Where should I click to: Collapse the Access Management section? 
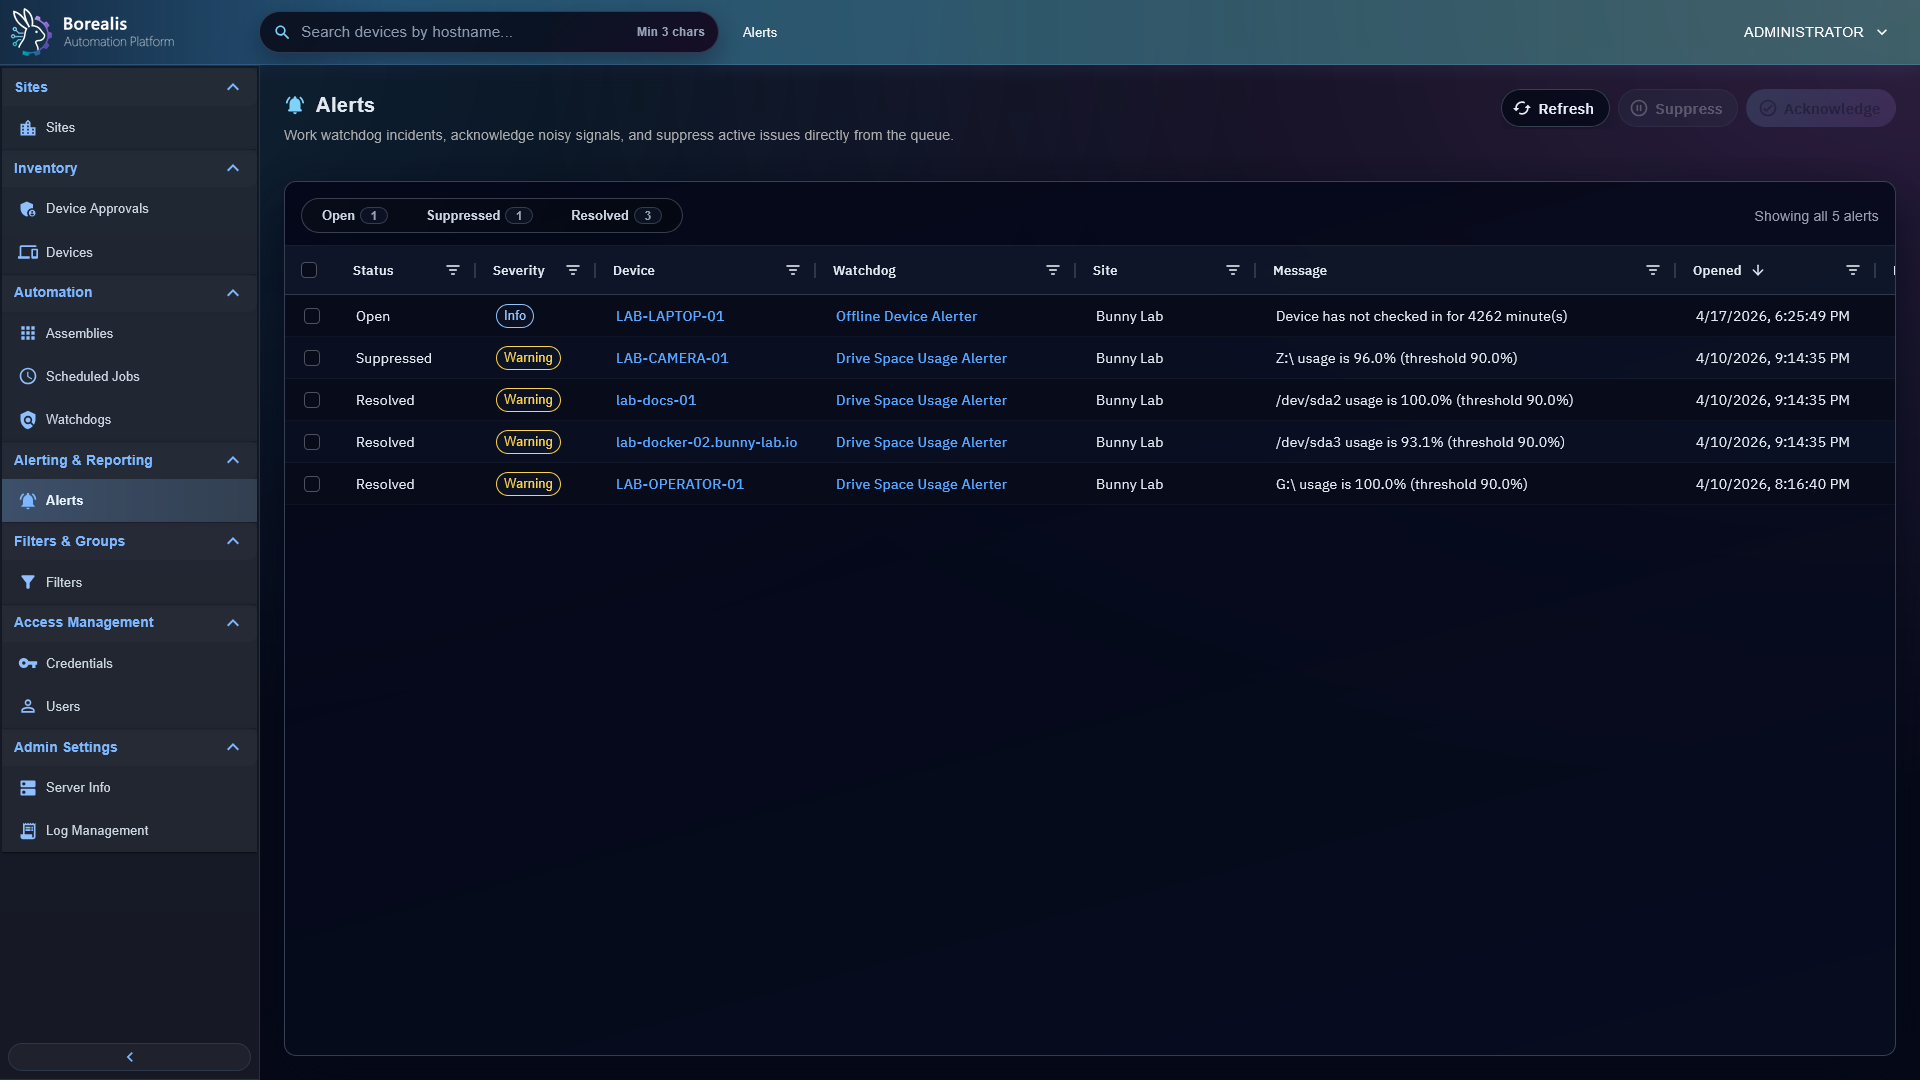coord(233,623)
